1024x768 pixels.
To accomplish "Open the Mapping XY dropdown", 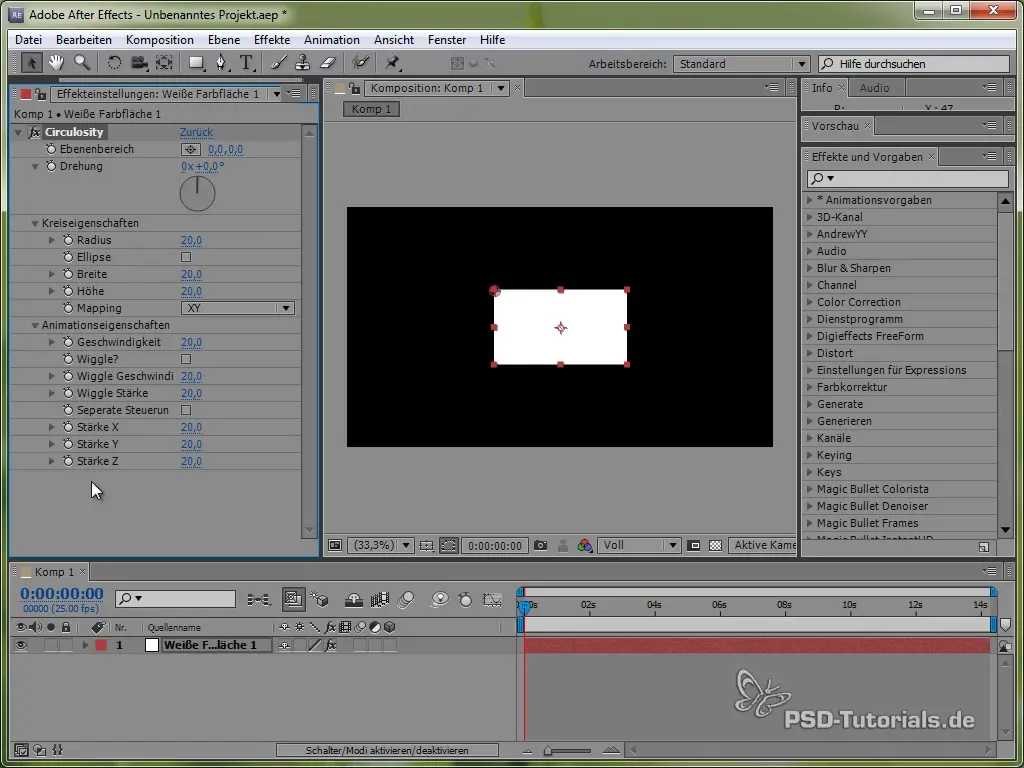I will [x=238, y=308].
